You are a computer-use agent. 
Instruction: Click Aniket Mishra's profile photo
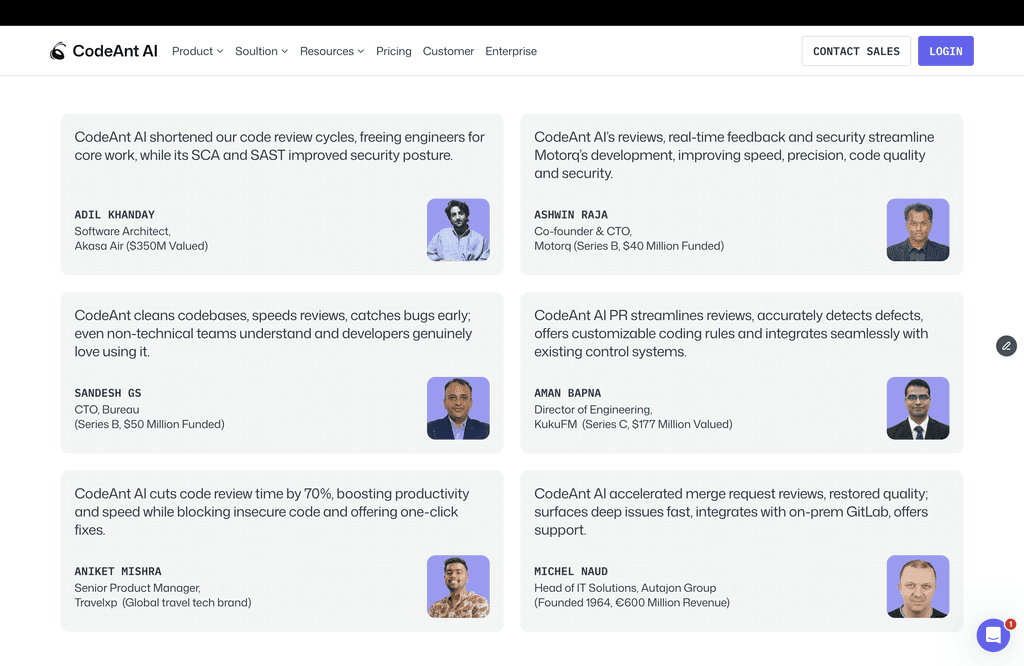(x=458, y=587)
